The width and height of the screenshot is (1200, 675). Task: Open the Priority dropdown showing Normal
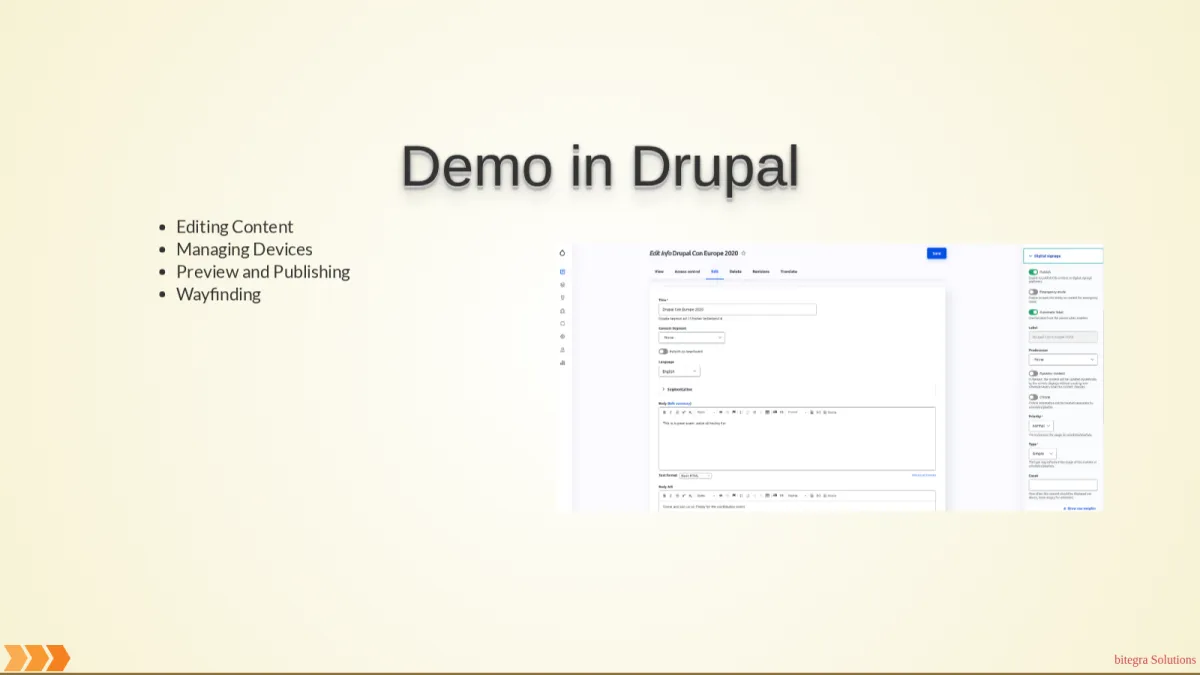pyautogui.click(x=1040, y=425)
